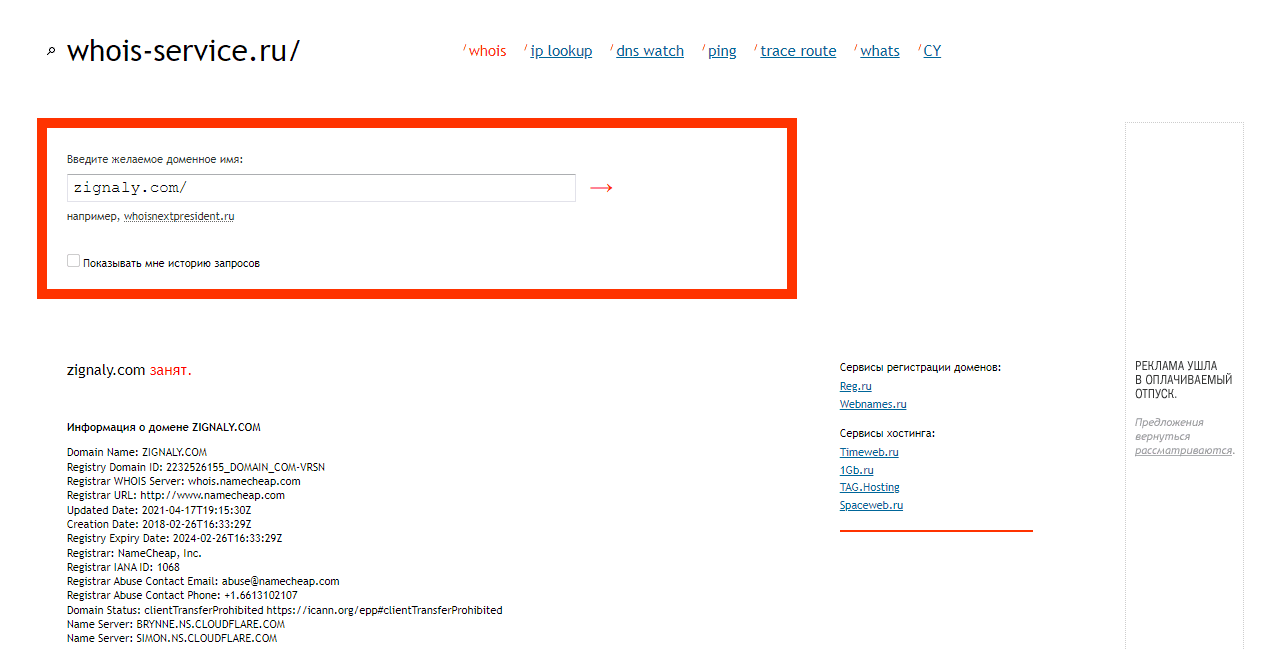Go to the dns watch page
Image resolution: width=1278 pixels, height=649 pixels.
point(650,51)
